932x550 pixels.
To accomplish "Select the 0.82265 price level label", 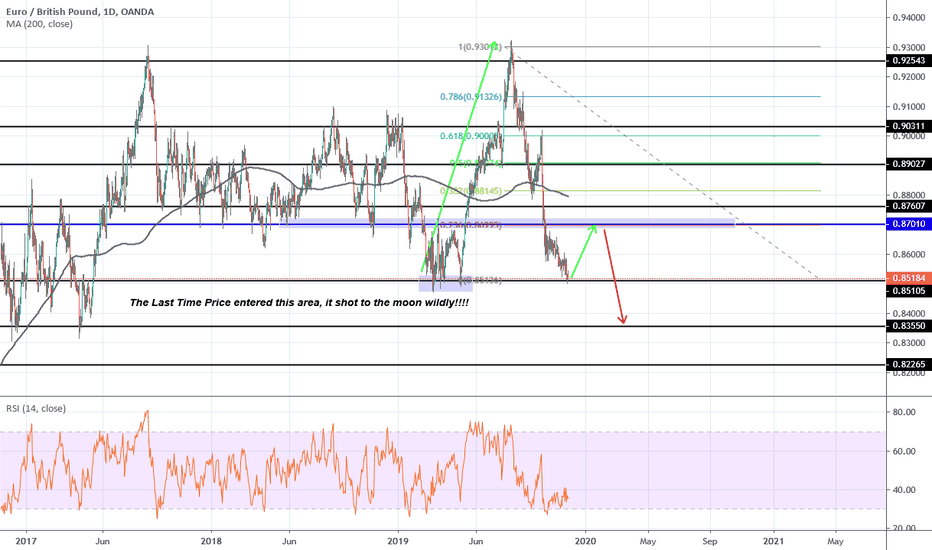I will point(908,365).
